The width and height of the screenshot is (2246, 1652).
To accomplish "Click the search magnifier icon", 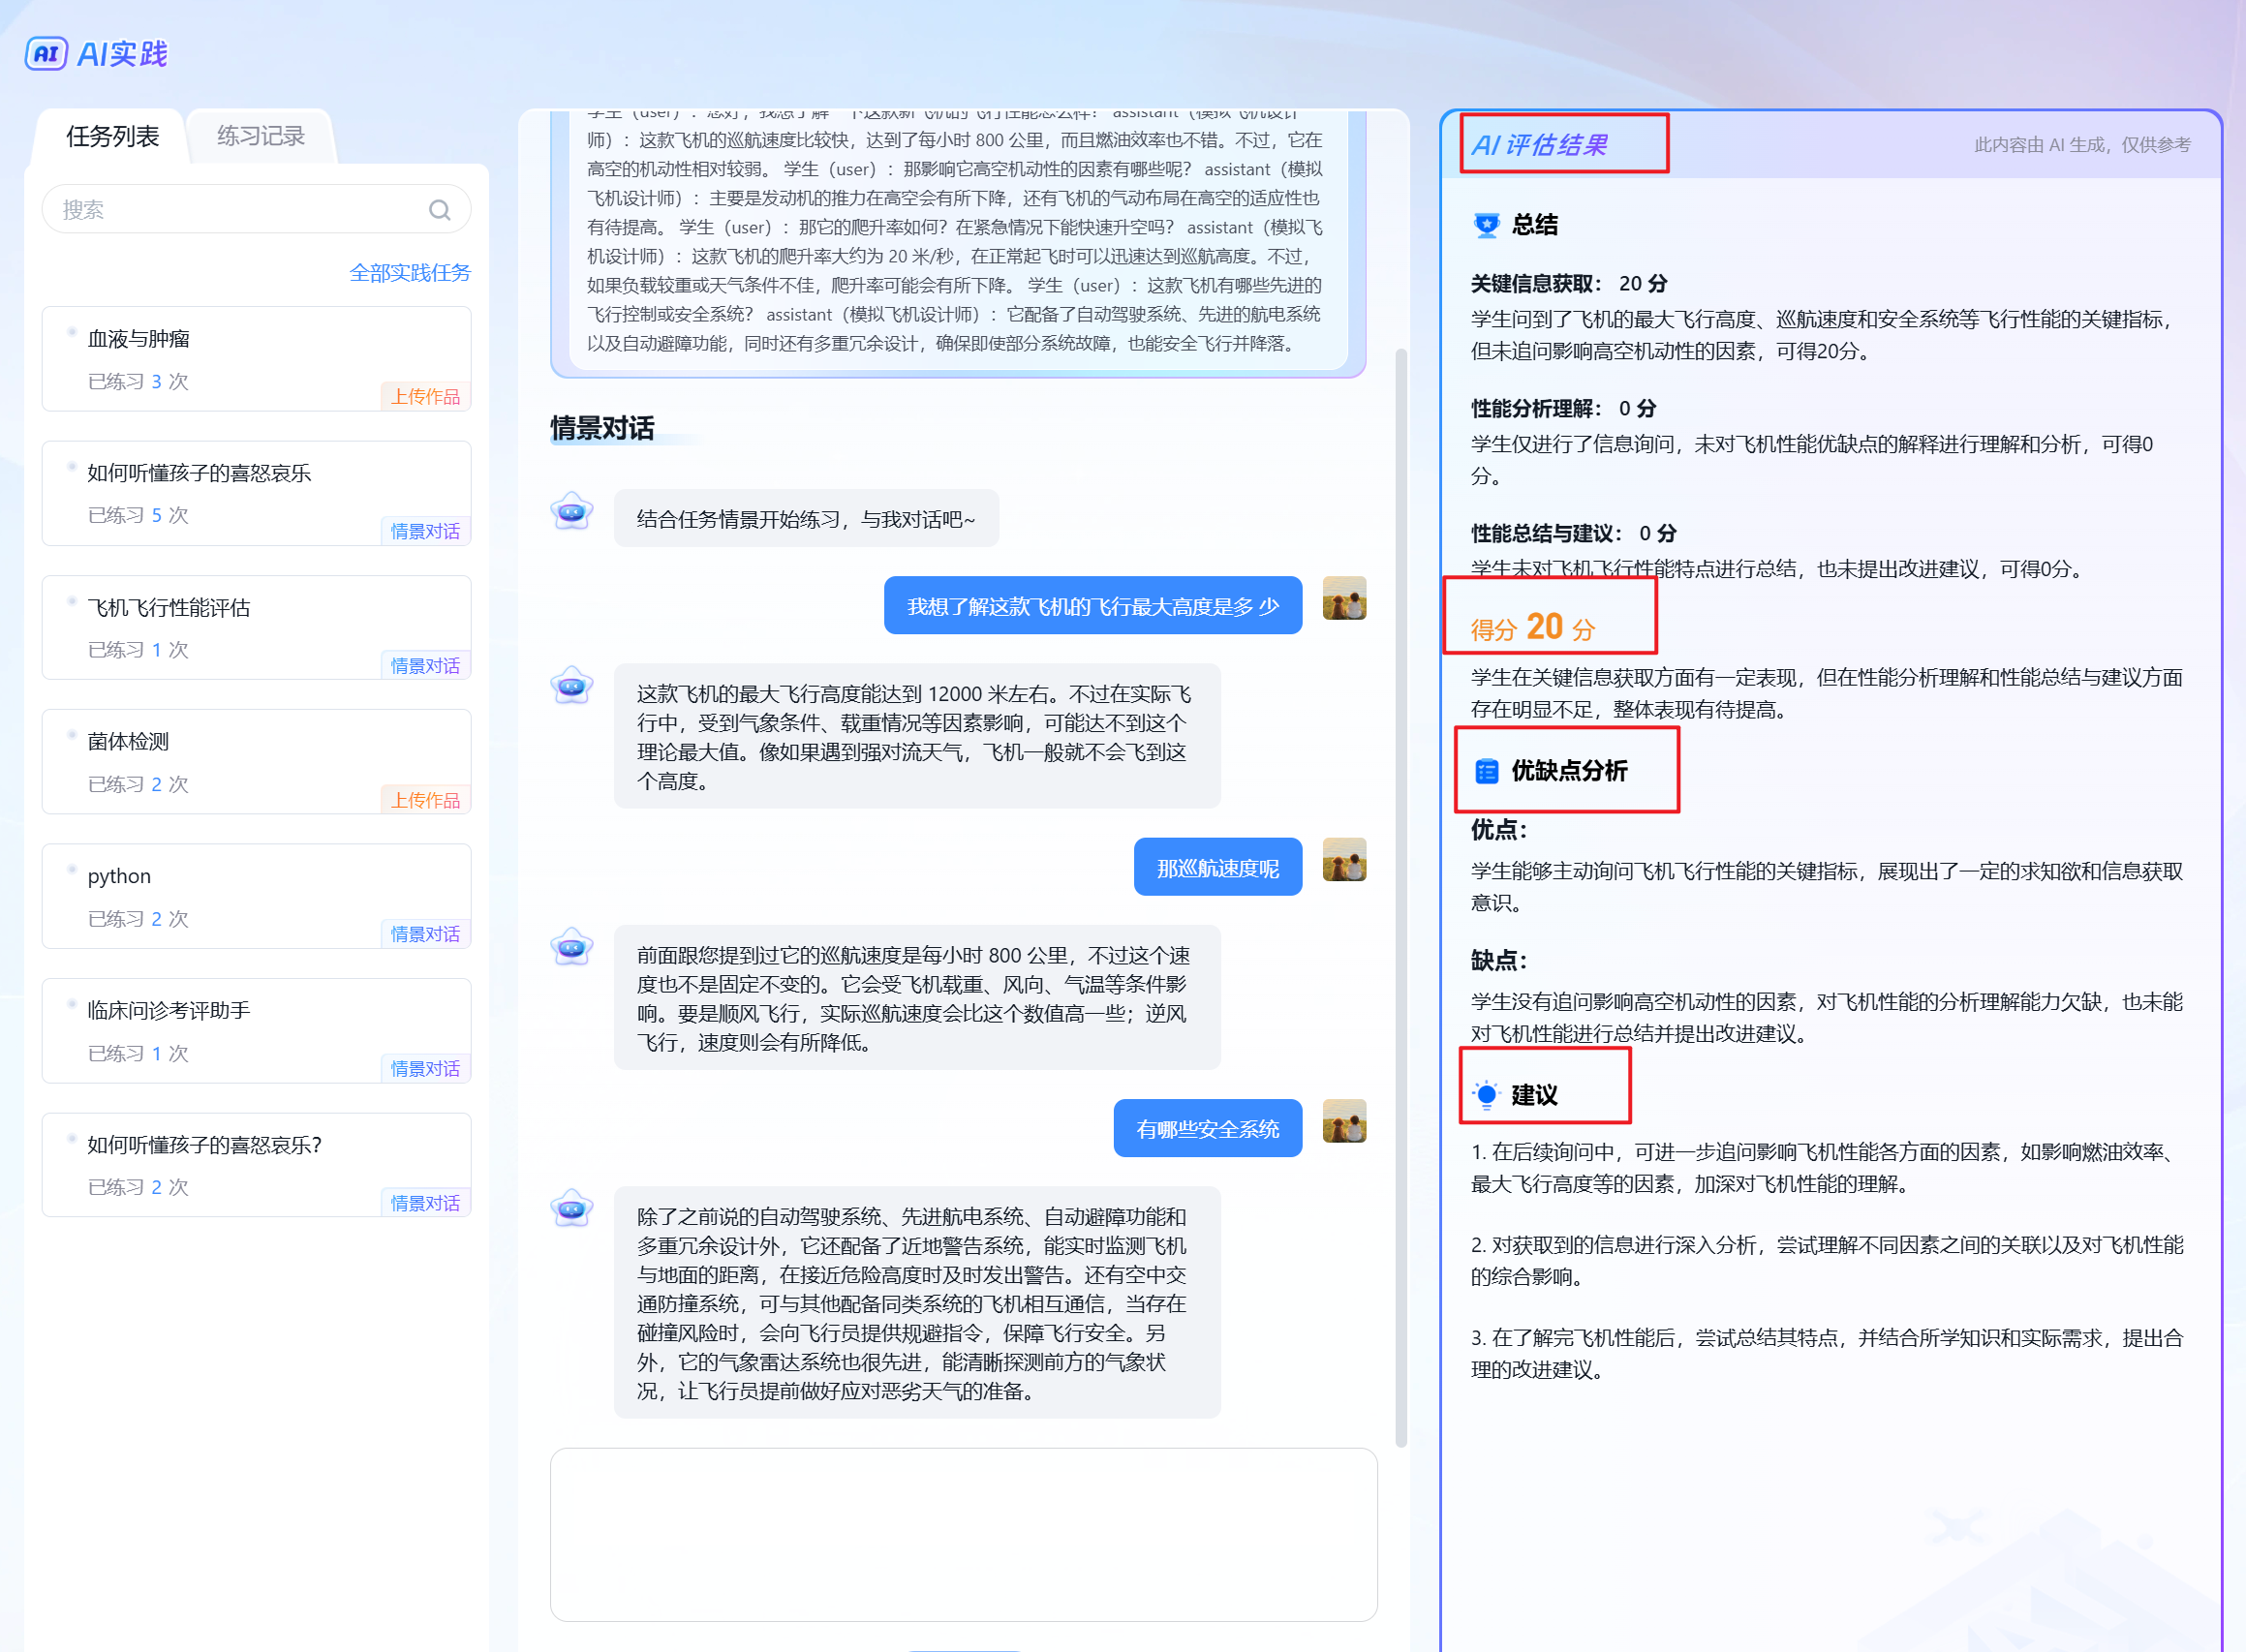I will pos(439,210).
